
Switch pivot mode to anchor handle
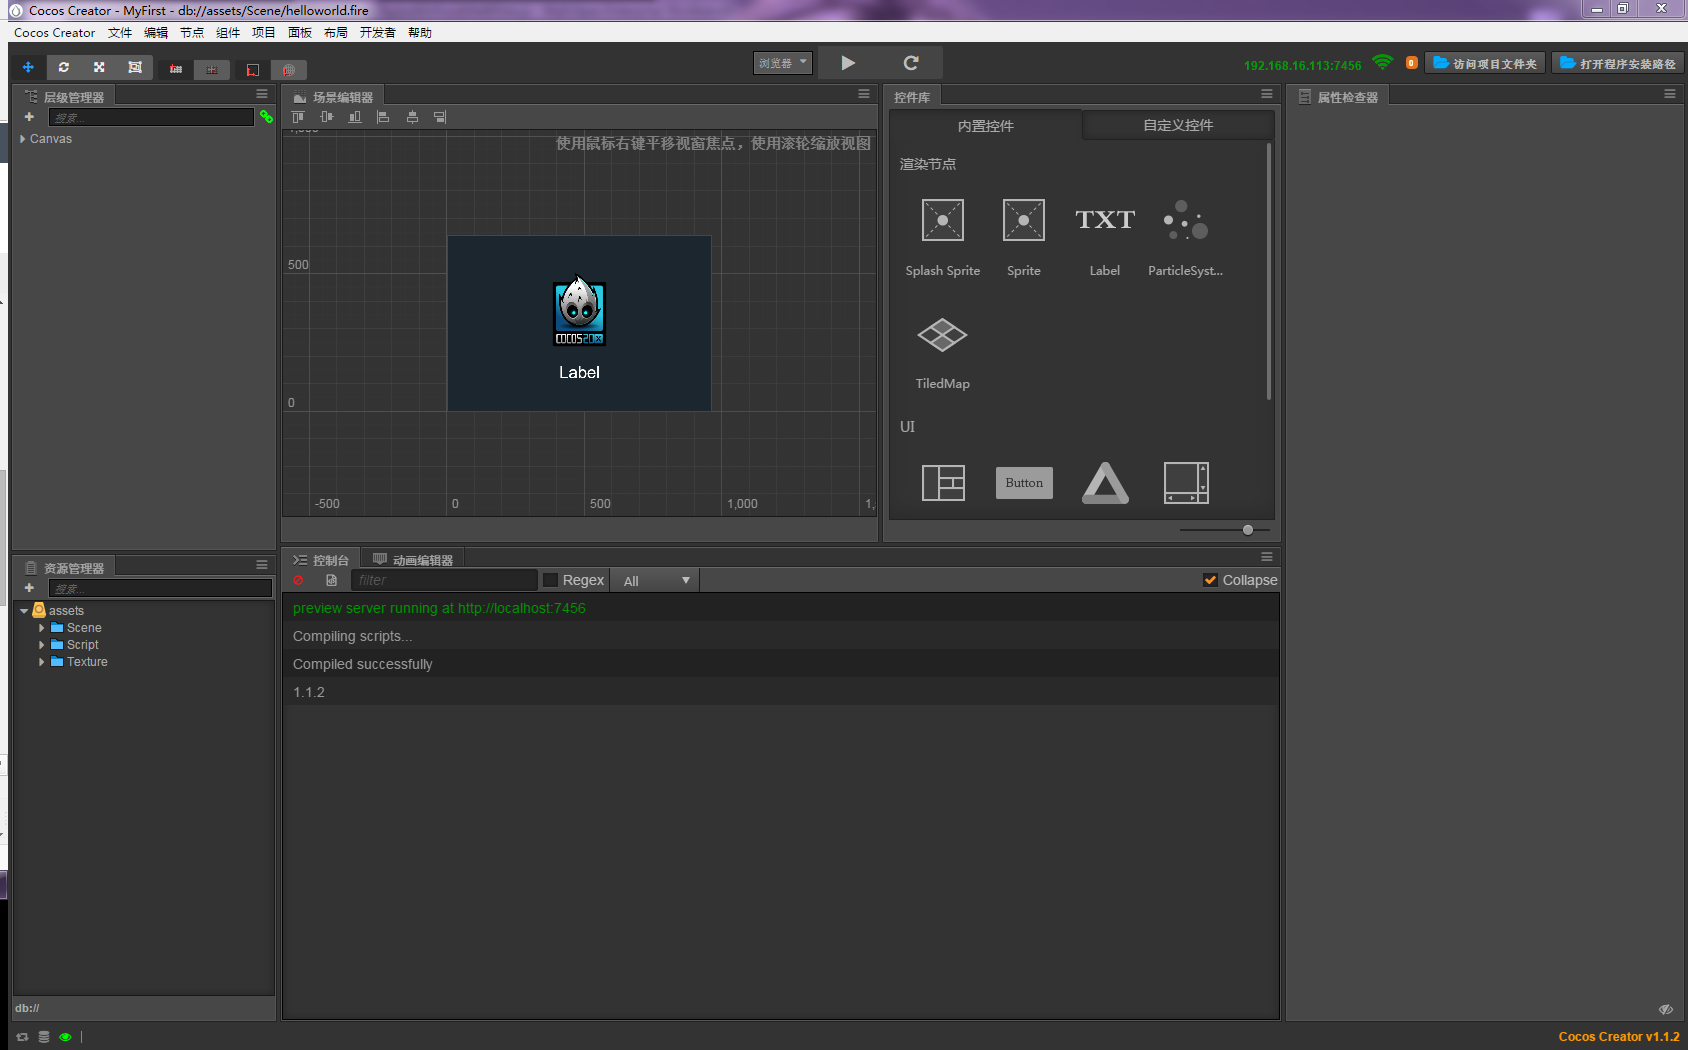click(x=176, y=69)
